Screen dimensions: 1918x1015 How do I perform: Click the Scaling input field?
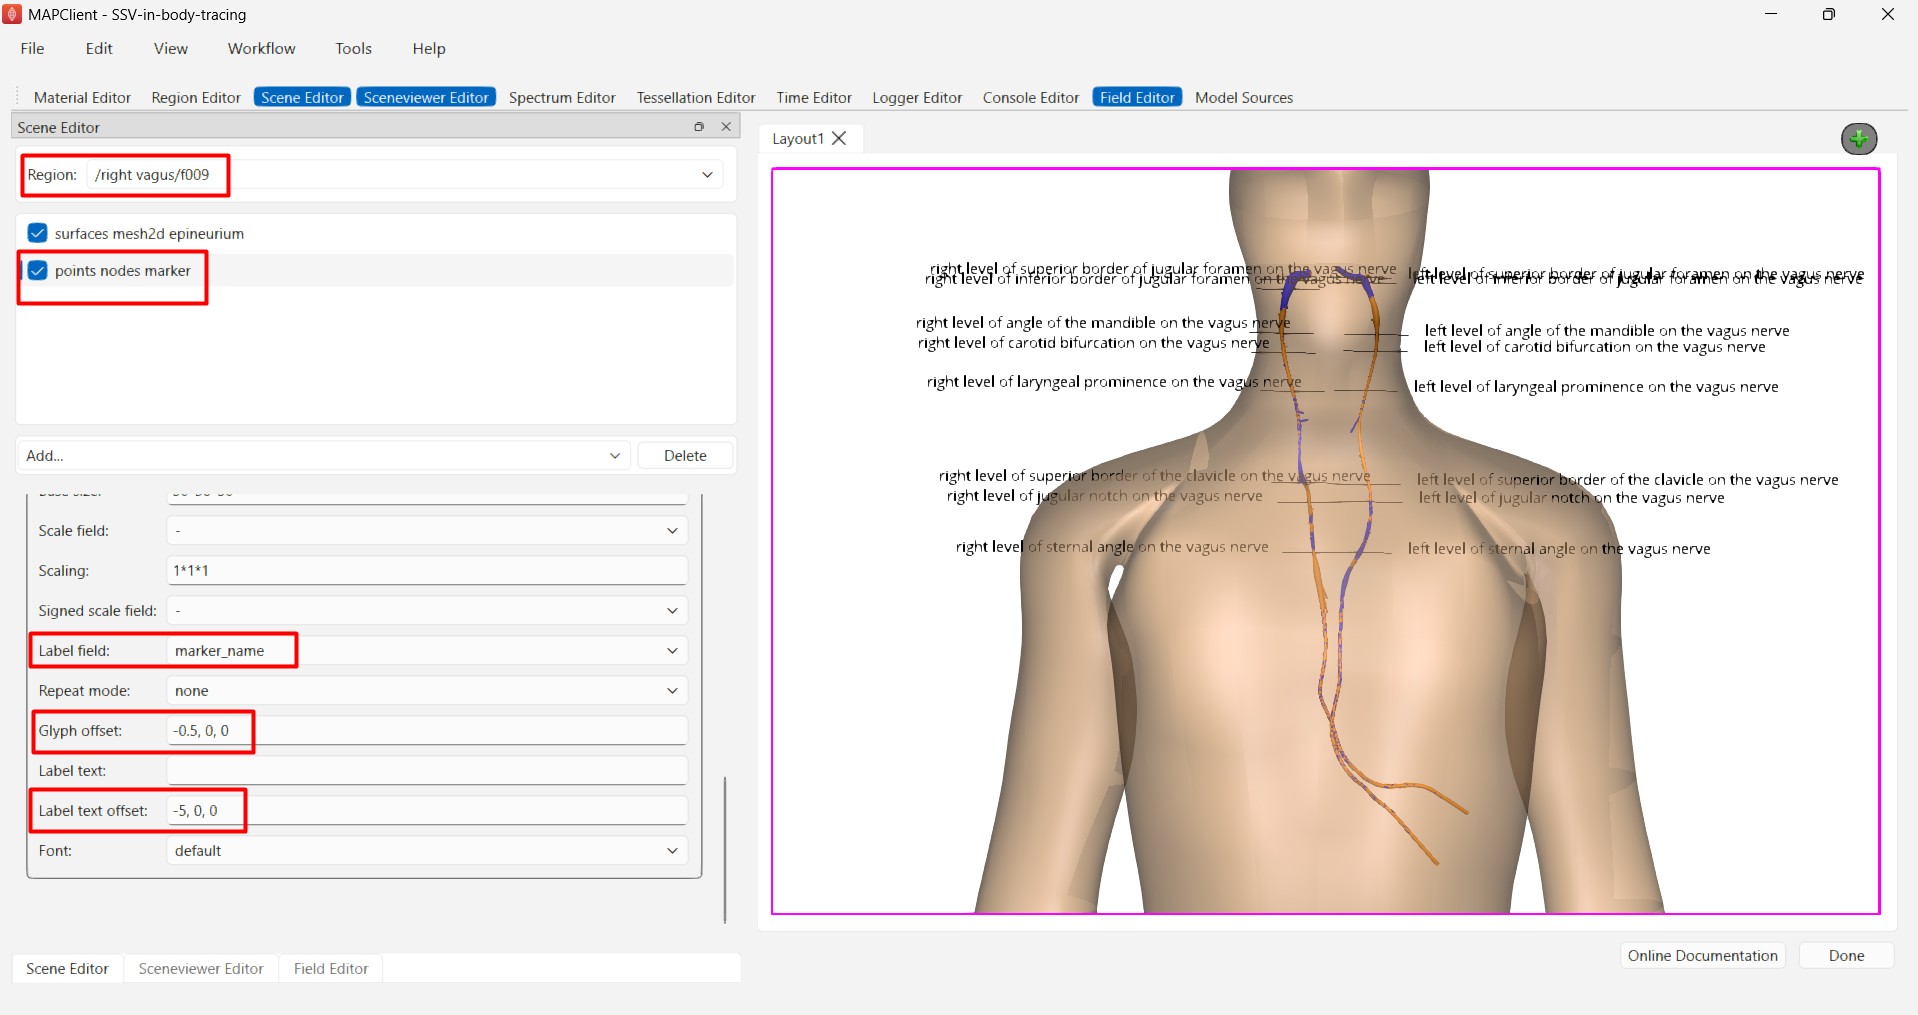[x=427, y=570]
